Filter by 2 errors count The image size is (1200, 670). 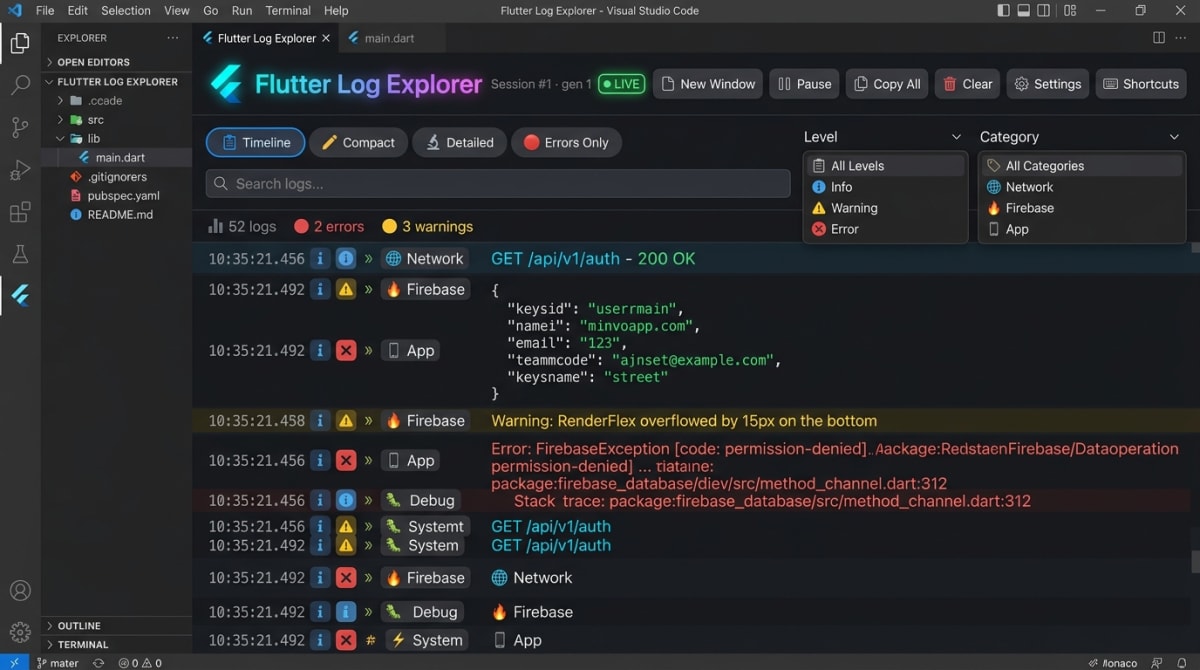coord(329,227)
